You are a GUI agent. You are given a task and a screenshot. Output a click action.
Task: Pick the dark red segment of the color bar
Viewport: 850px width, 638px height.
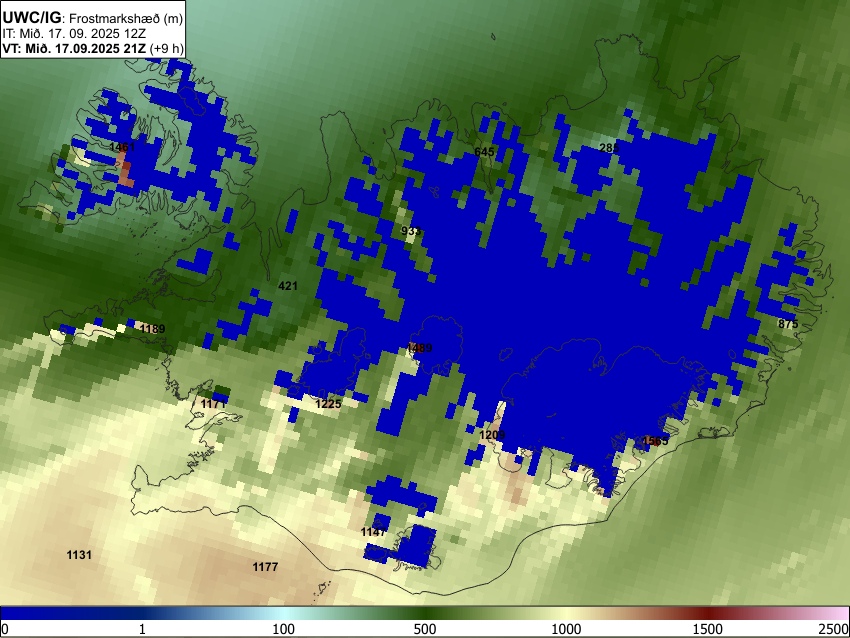[708, 613]
